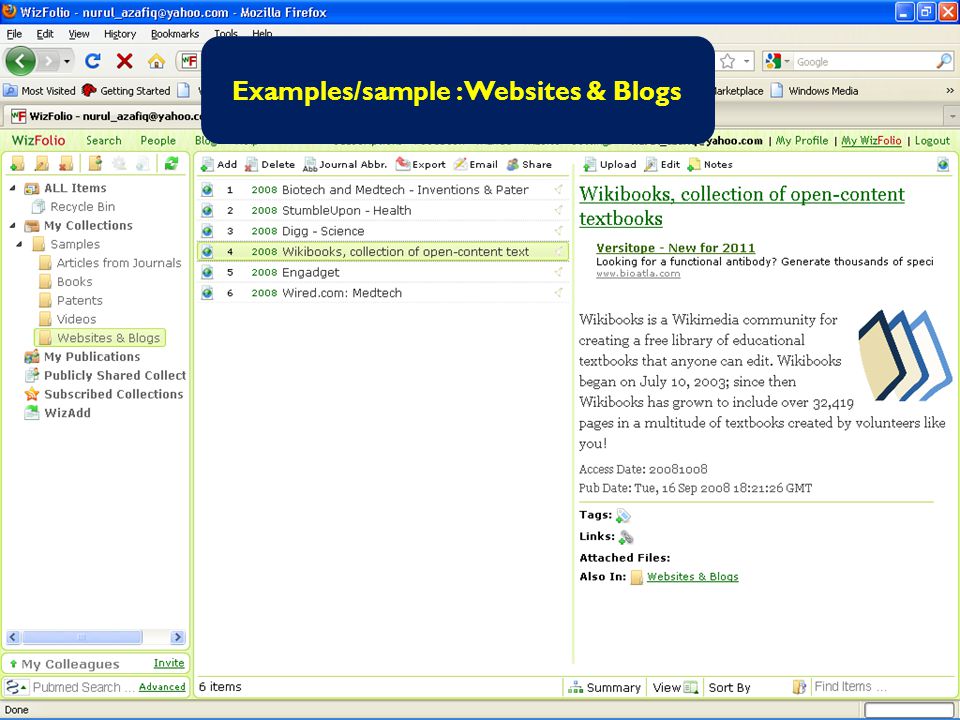Click the People link in WizFolio nav
Viewport: 960px width, 720px height.
(158, 140)
